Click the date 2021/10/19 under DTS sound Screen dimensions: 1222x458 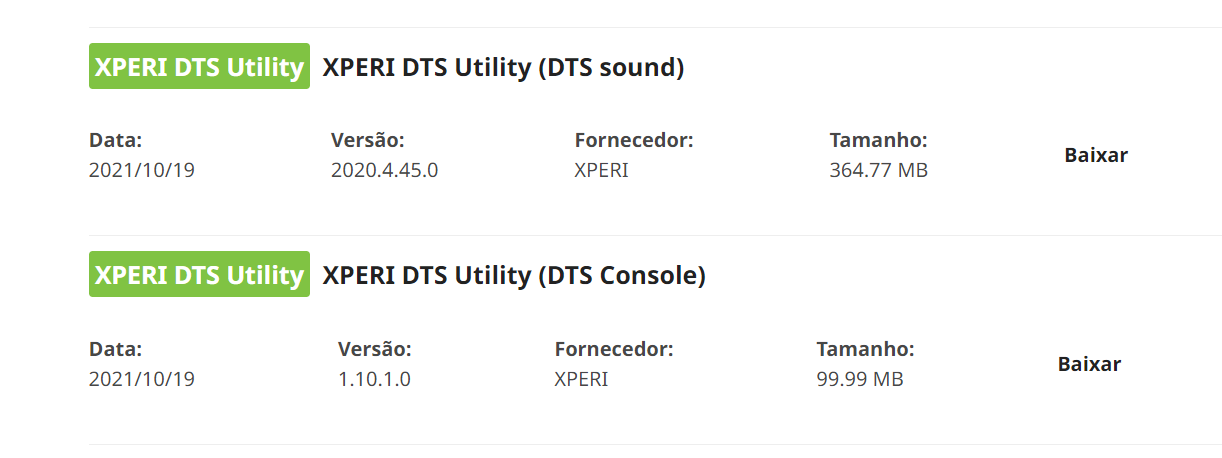click(141, 170)
